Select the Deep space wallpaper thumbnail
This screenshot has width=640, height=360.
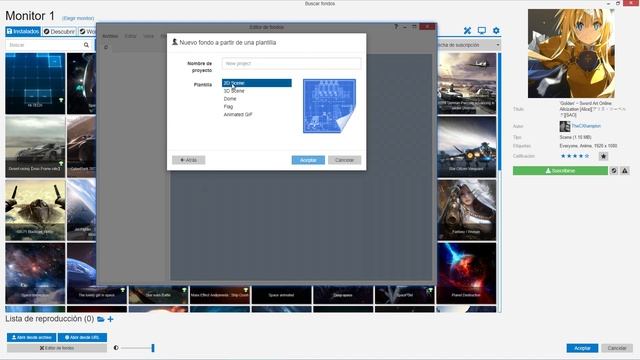click(343, 295)
